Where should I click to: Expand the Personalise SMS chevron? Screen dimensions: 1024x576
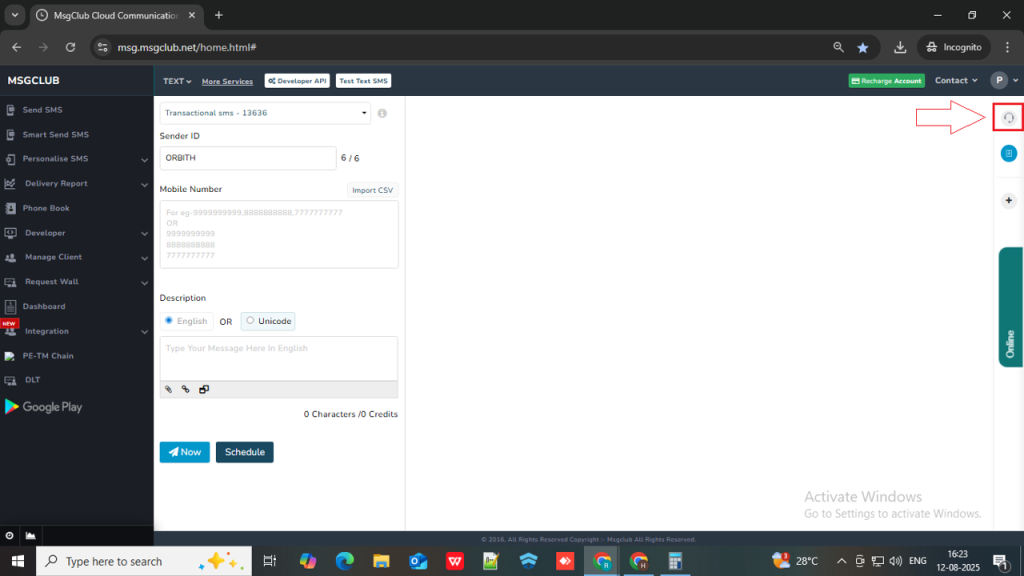tap(144, 160)
